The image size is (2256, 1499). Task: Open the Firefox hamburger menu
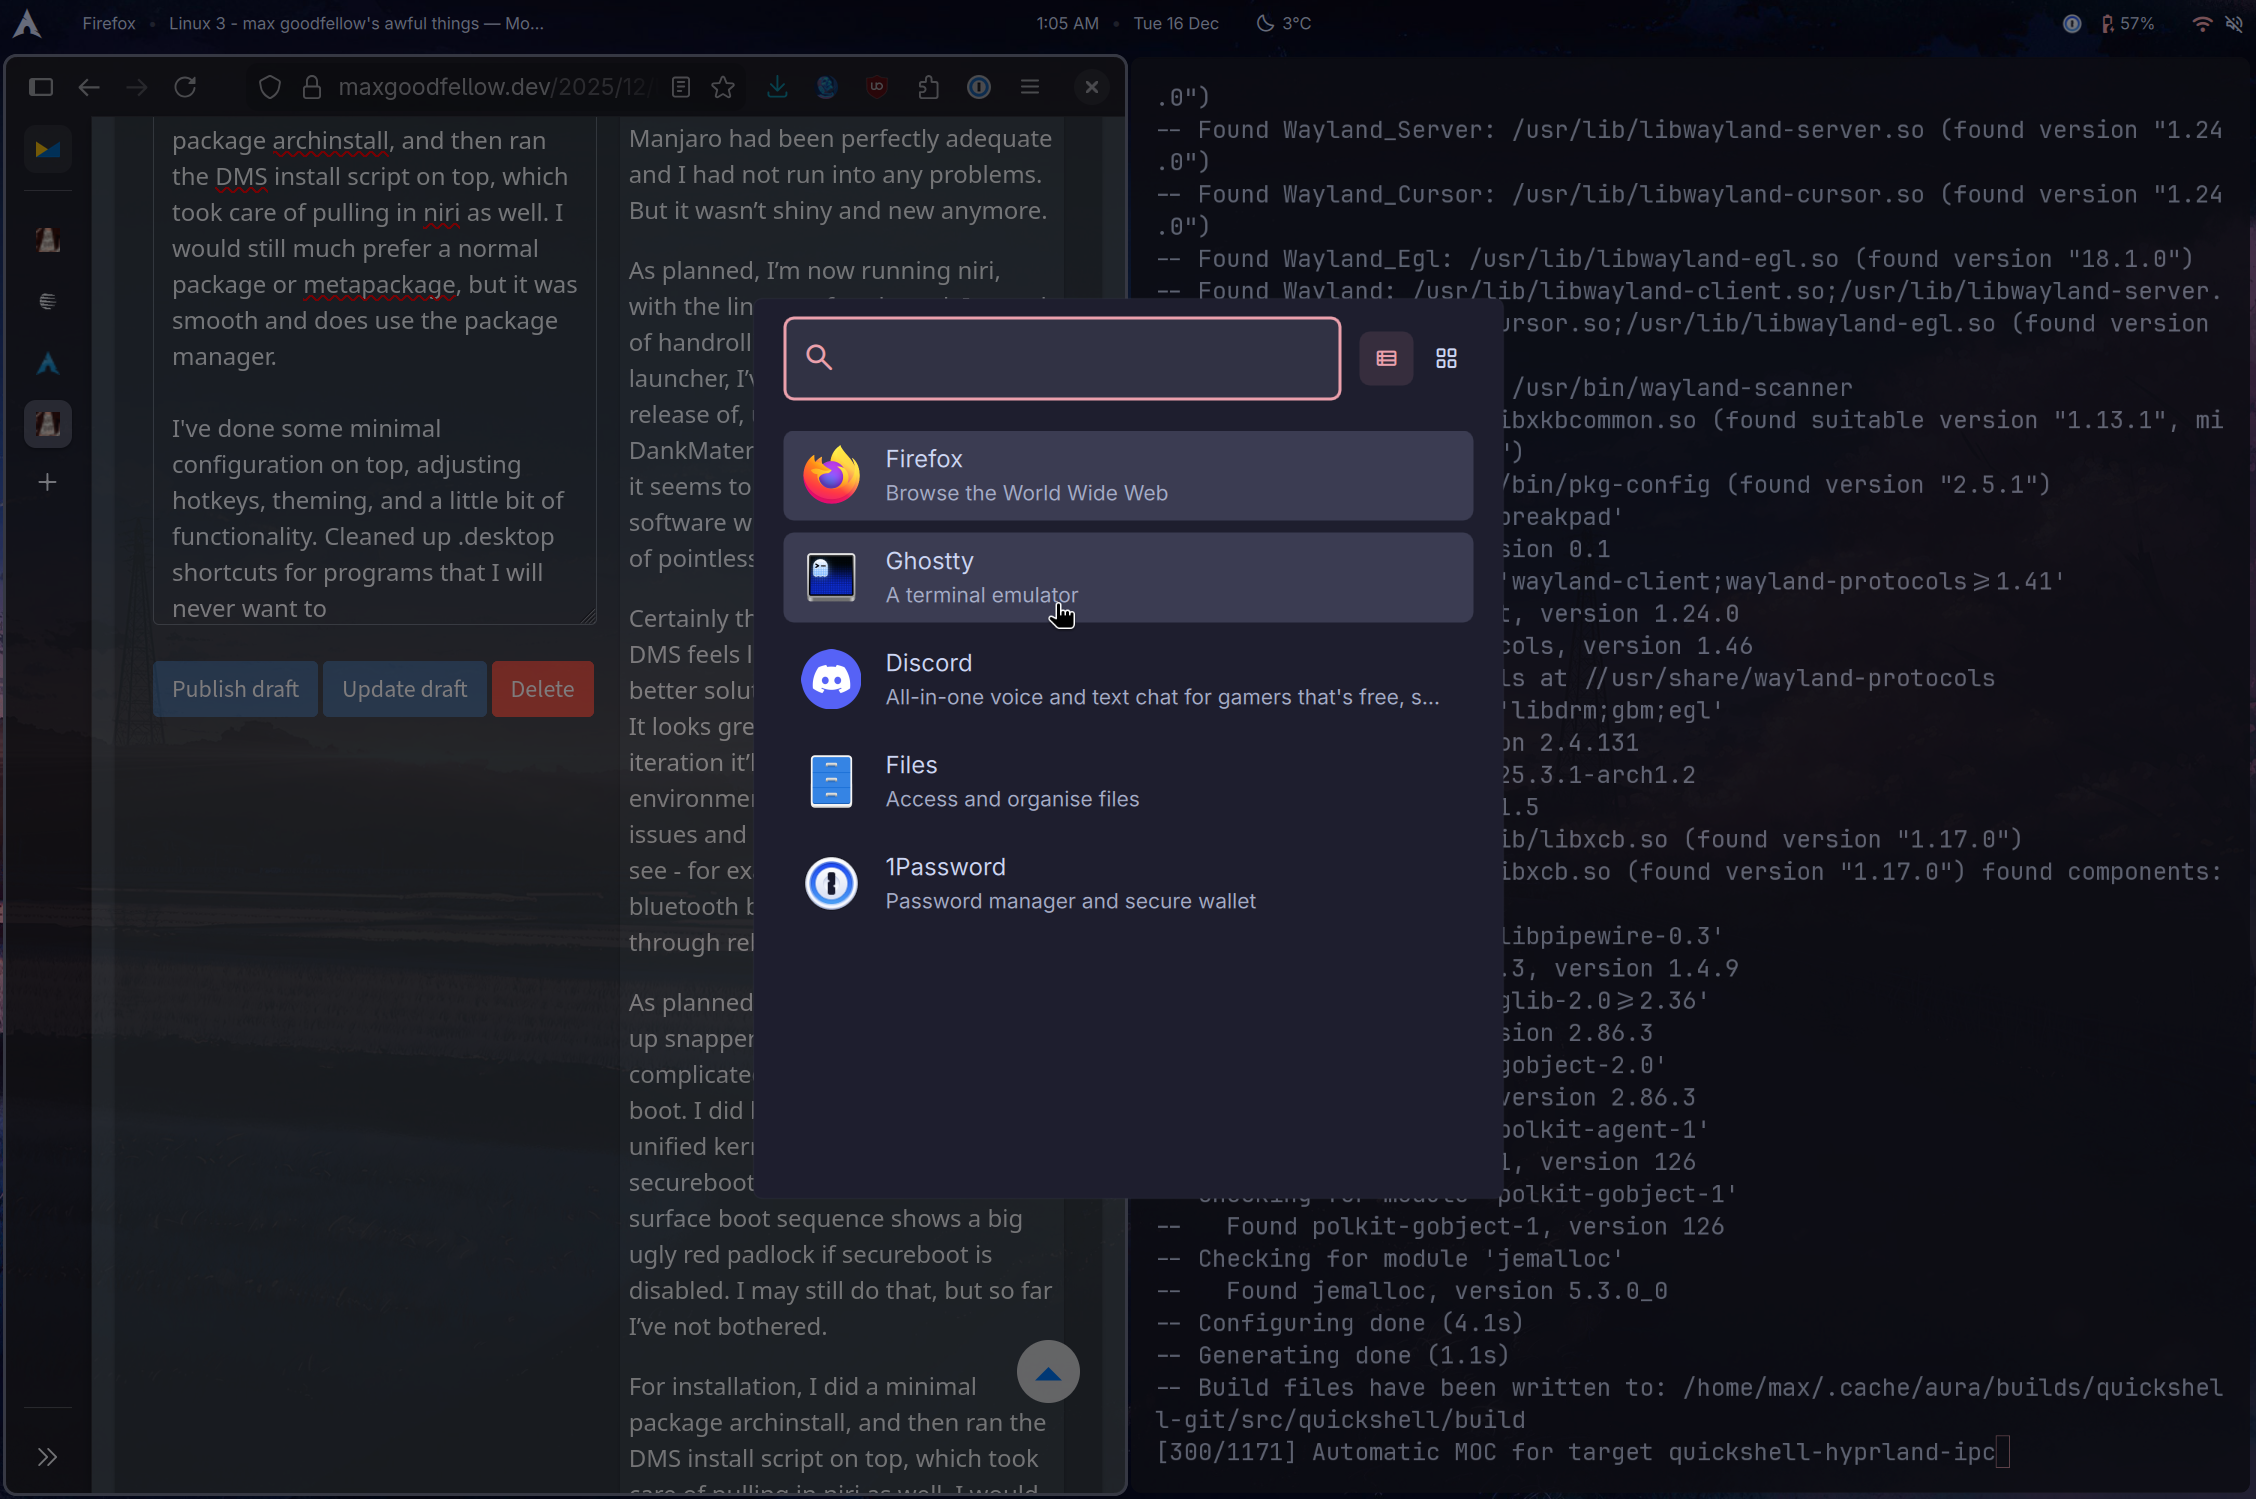pyautogui.click(x=1030, y=87)
